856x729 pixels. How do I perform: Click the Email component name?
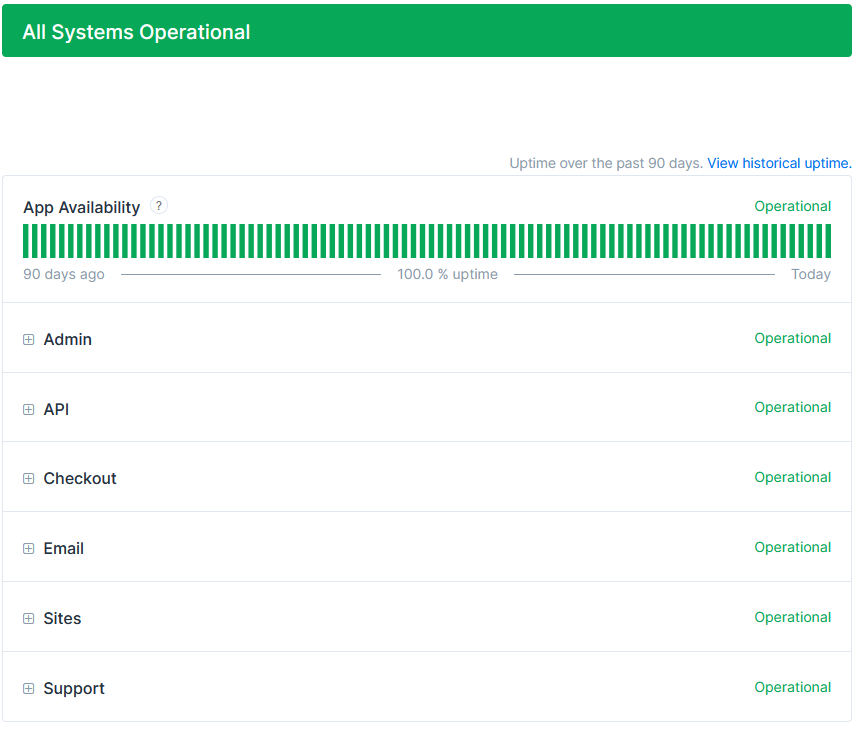(63, 548)
